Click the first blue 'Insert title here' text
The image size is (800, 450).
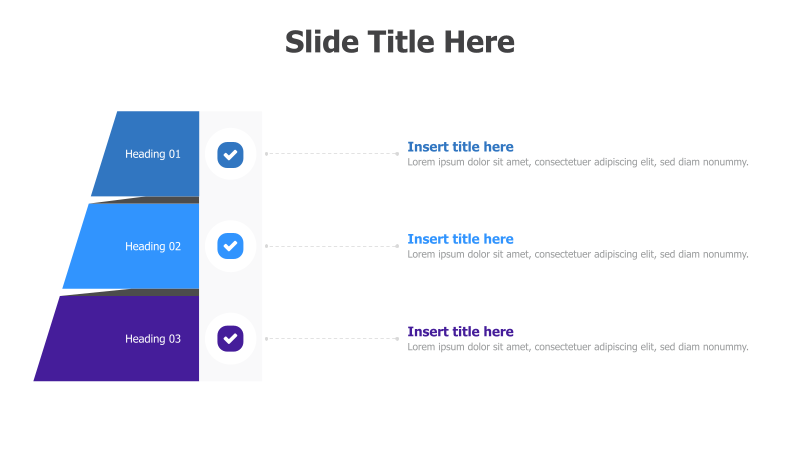pyautogui.click(x=460, y=147)
